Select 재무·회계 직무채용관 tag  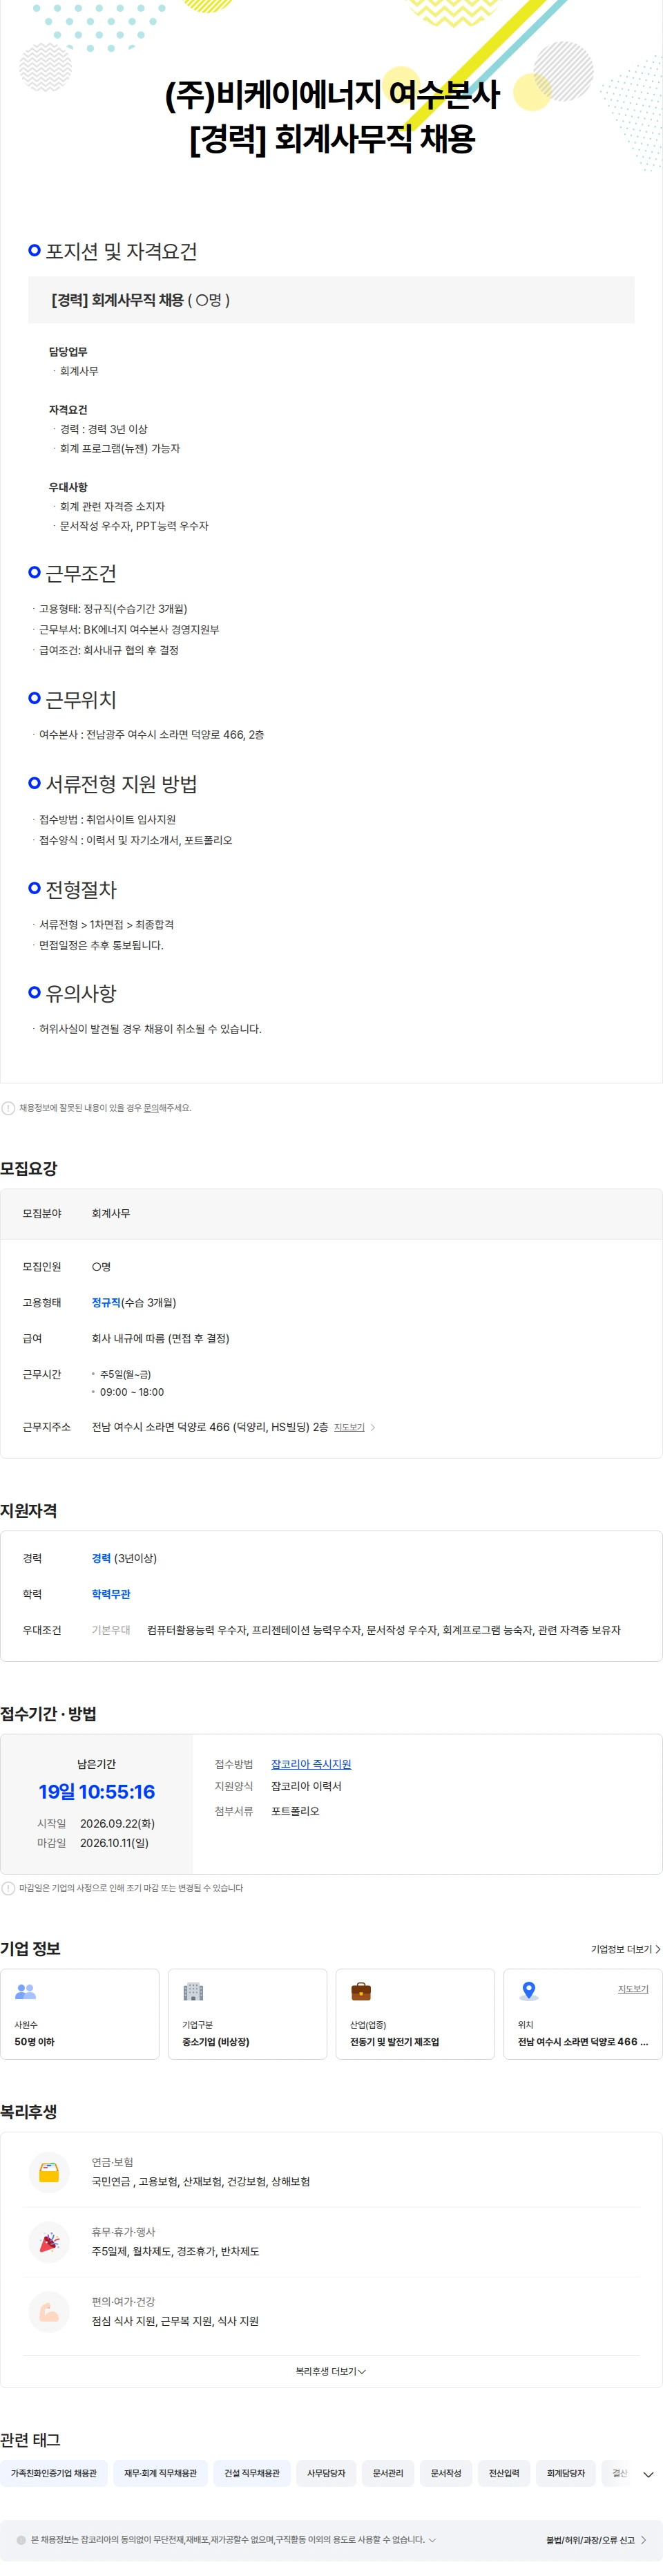[161, 2474]
